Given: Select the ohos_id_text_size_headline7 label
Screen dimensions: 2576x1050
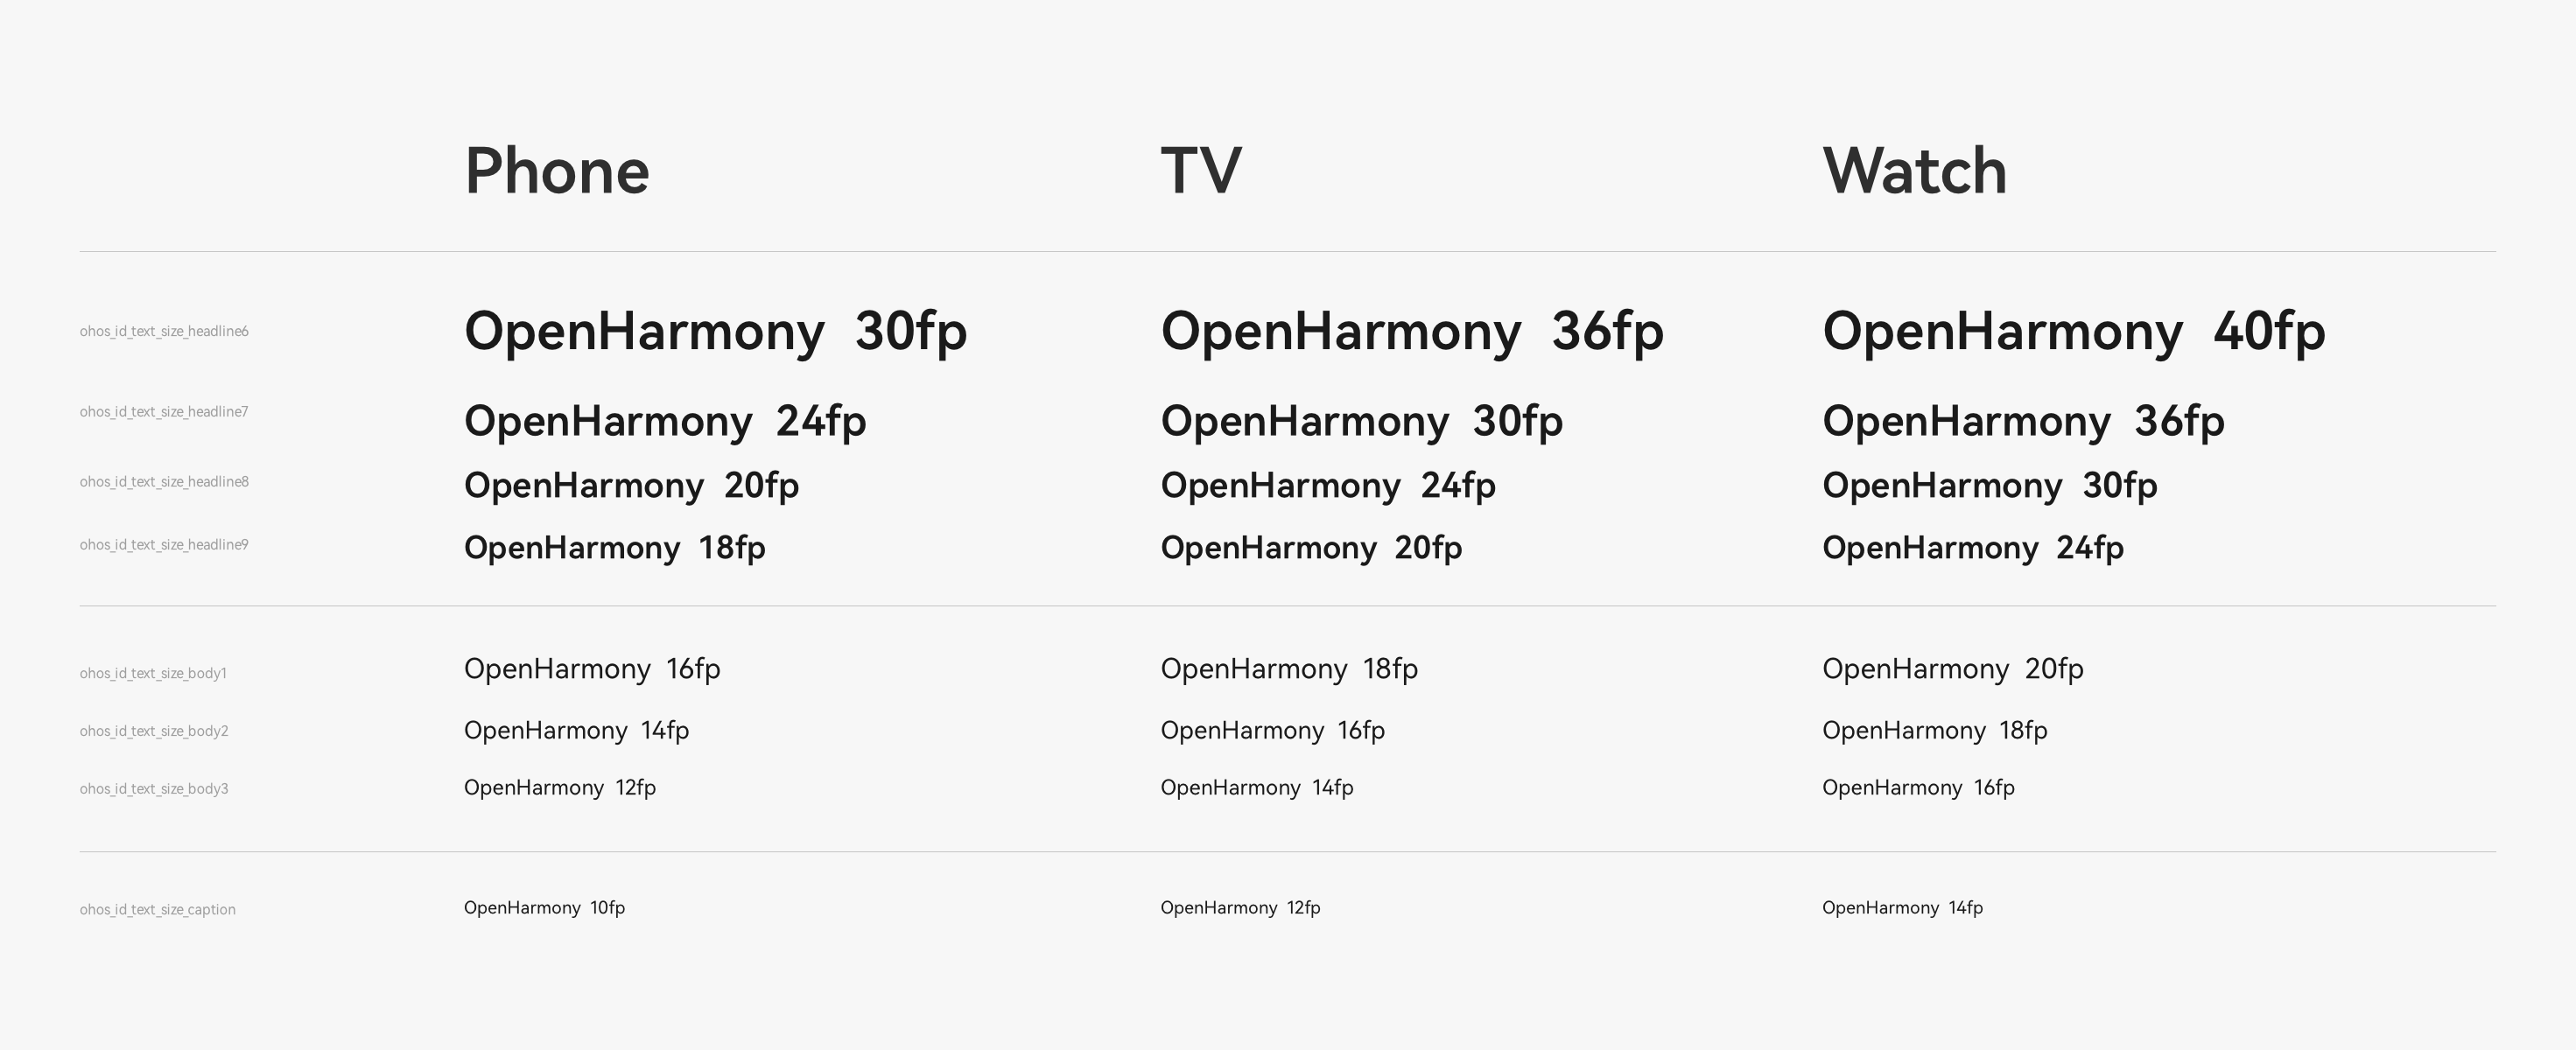Looking at the screenshot, I should pos(164,412).
